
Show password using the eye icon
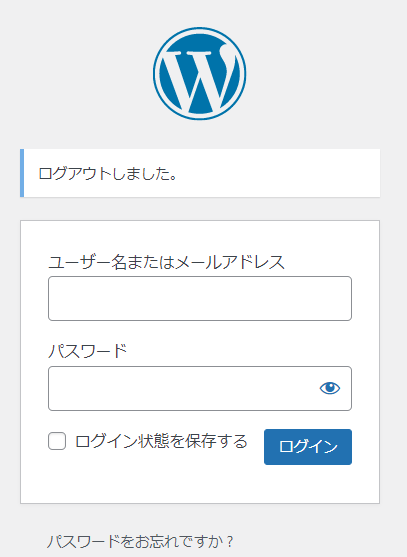coord(330,388)
